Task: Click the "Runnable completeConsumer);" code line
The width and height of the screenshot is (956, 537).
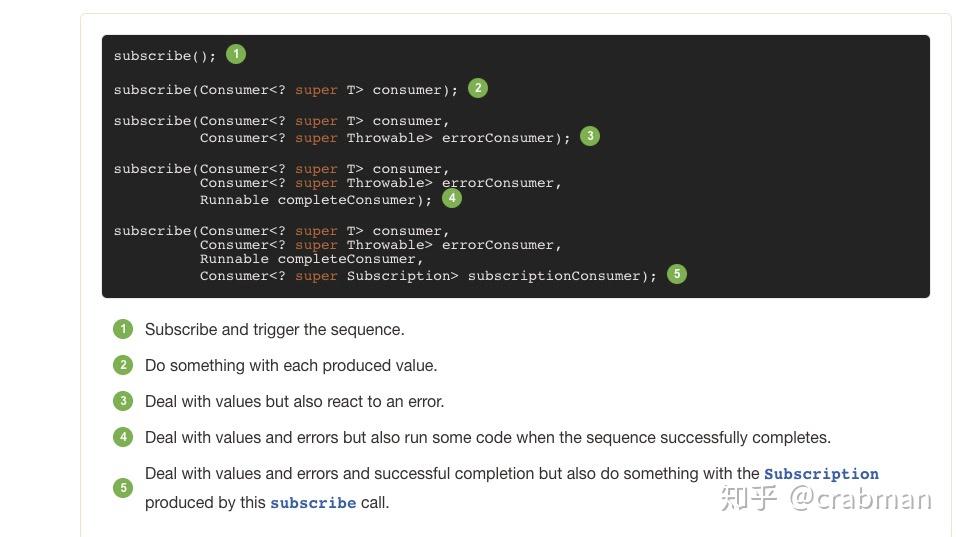Action: (x=316, y=200)
